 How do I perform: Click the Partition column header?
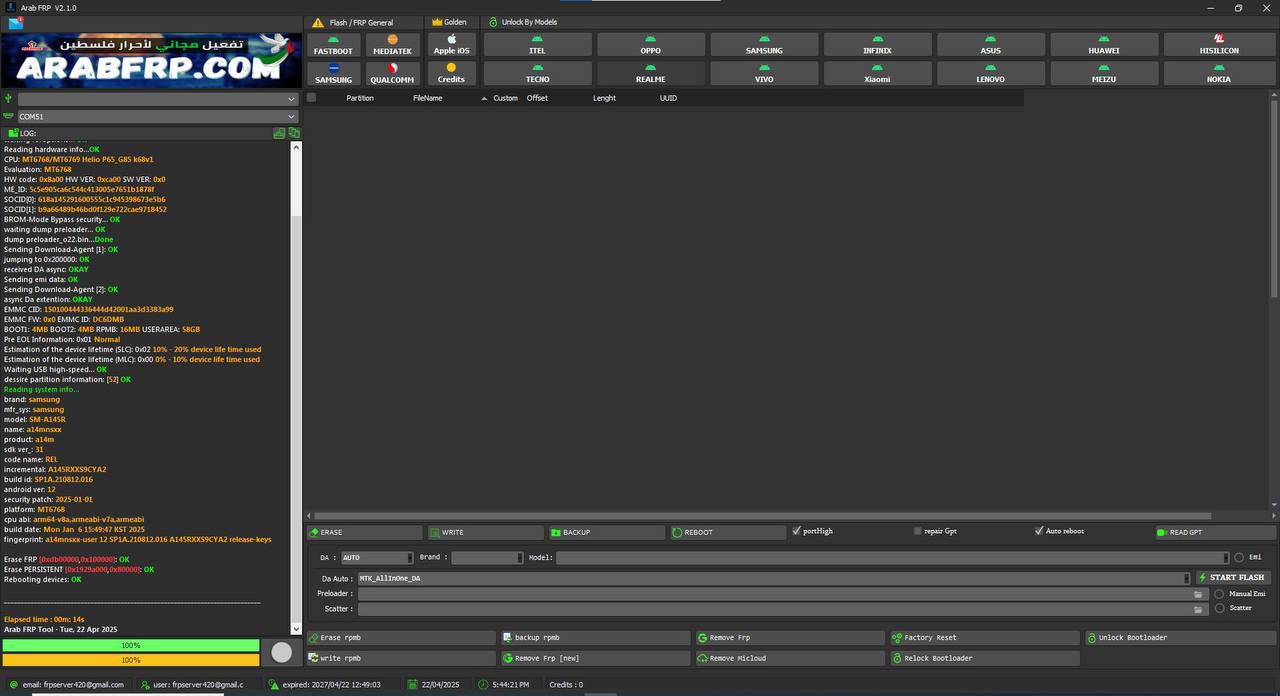tap(360, 98)
